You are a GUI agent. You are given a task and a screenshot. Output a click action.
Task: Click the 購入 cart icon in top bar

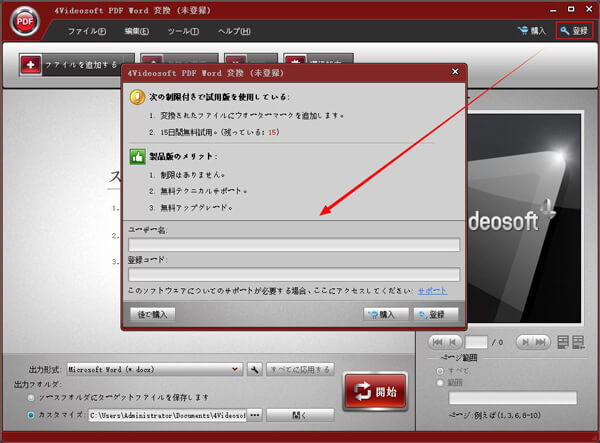pyautogui.click(x=532, y=31)
